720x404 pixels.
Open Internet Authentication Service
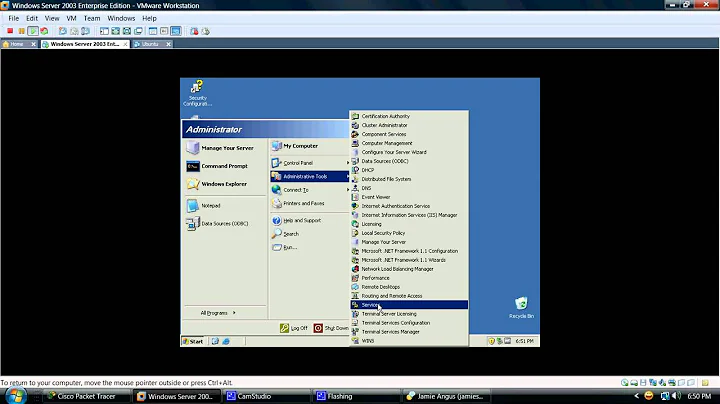tap(409, 206)
